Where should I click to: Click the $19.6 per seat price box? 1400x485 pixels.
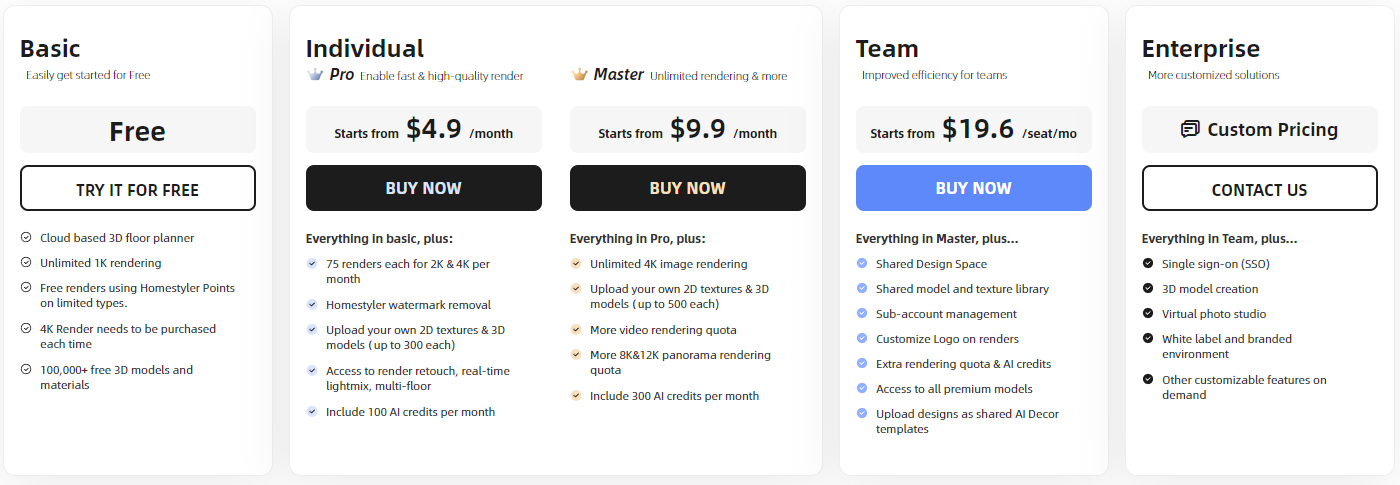coord(973,130)
